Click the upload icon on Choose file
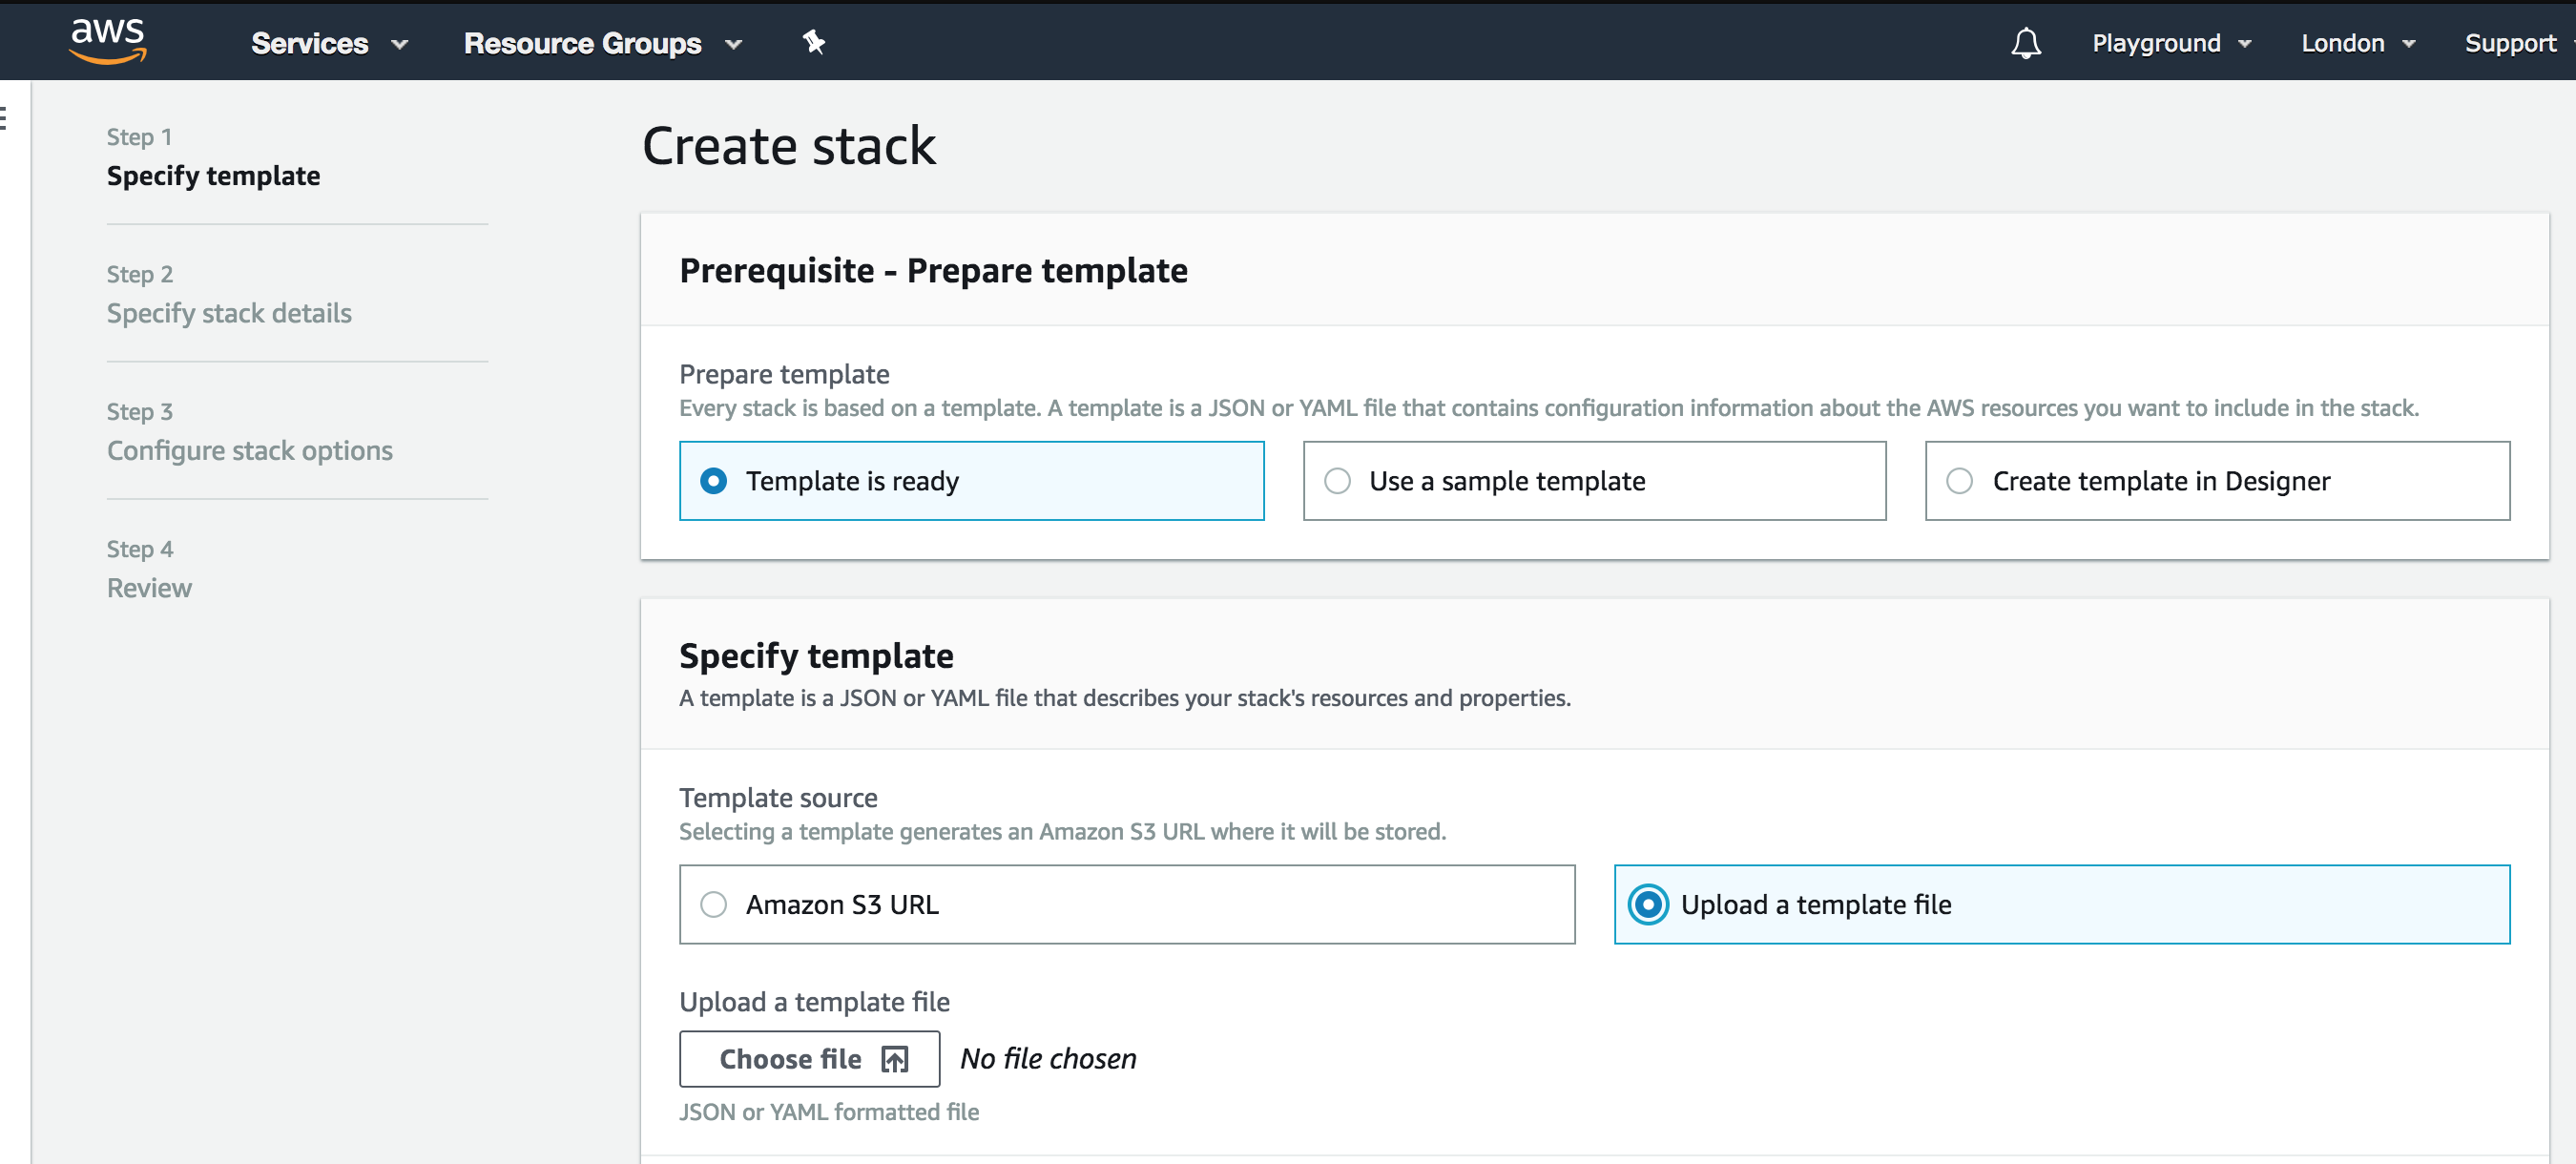This screenshot has width=2576, height=1164. pyautogui.click(x=894, y=1059)
